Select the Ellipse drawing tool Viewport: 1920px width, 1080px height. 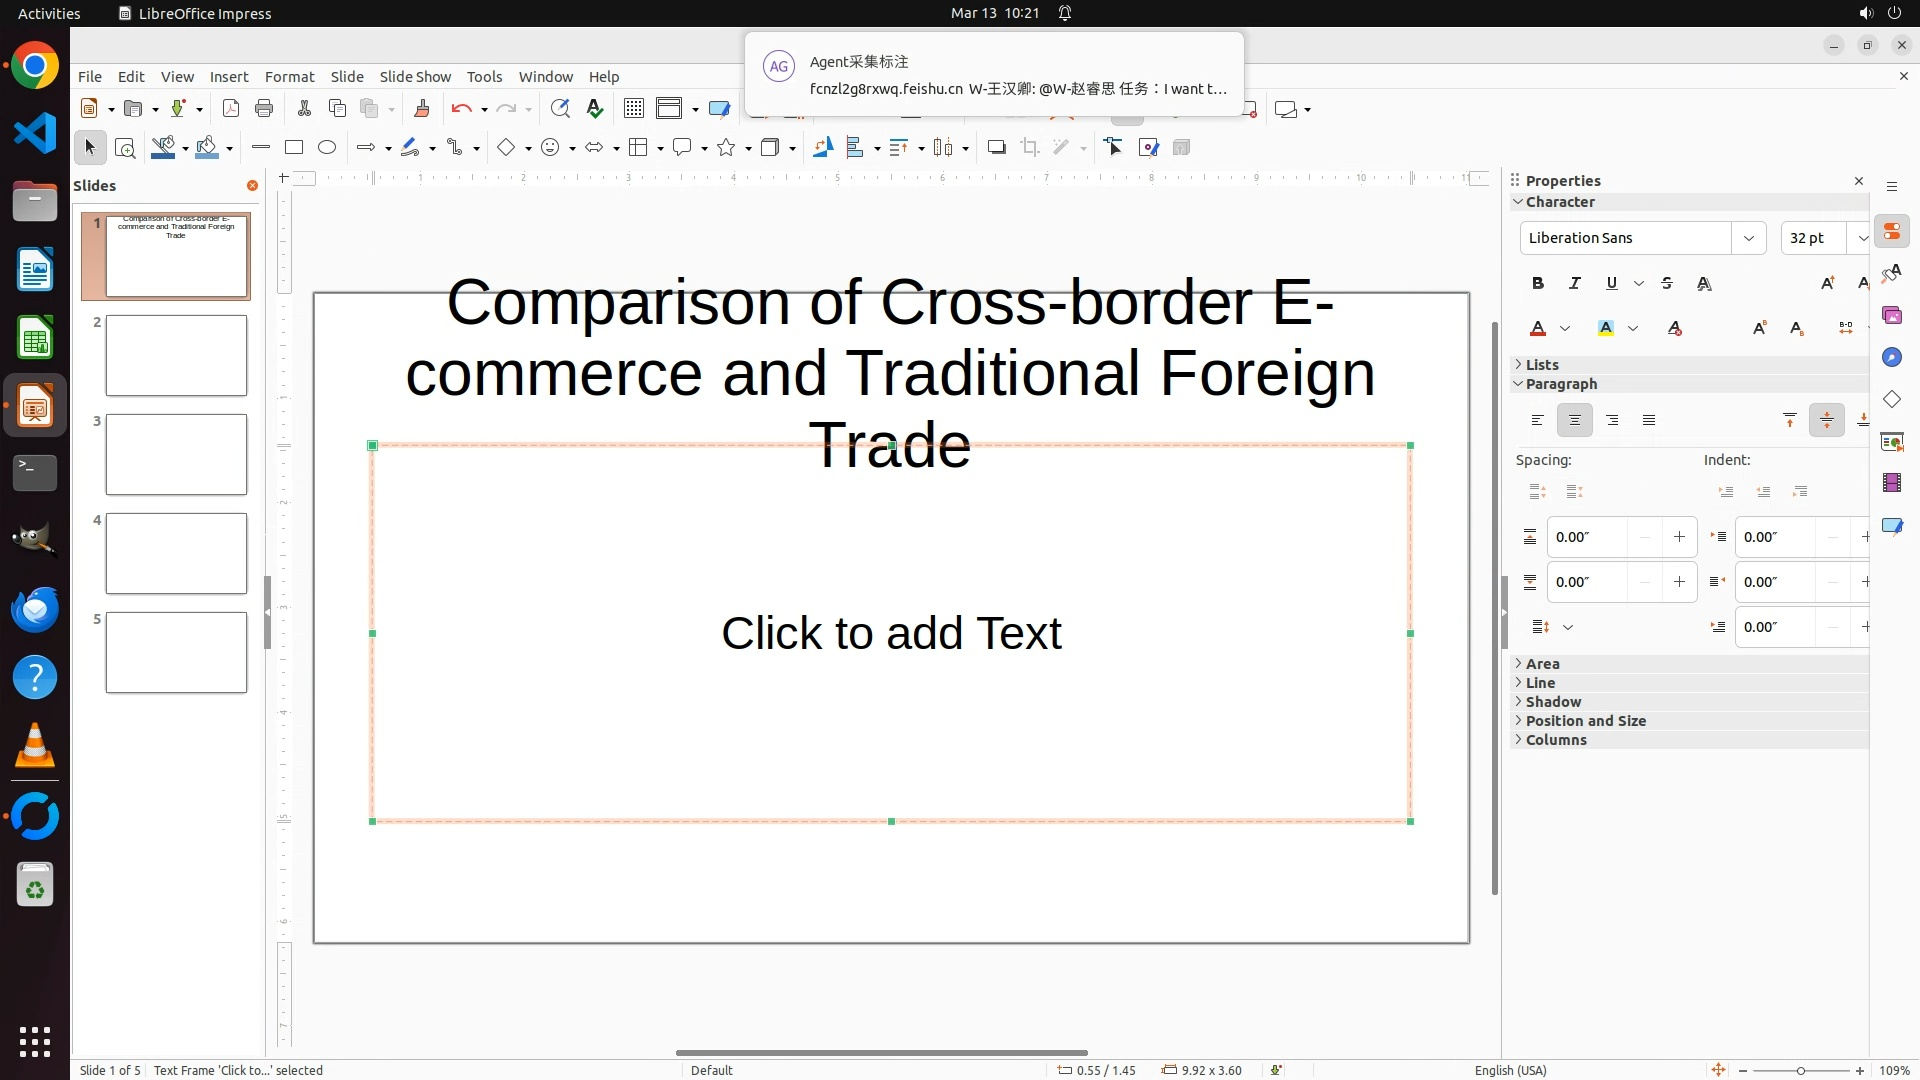(327, 148)
